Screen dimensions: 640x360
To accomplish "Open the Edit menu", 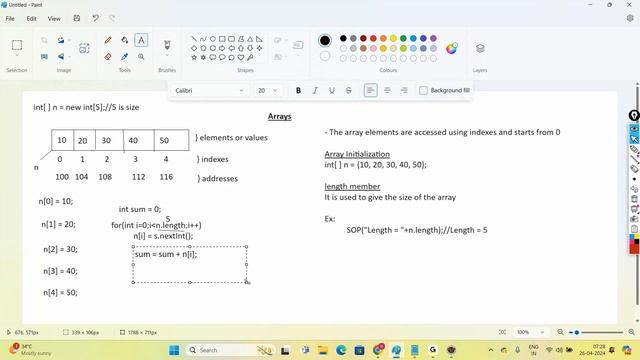I will coord(31,18).
